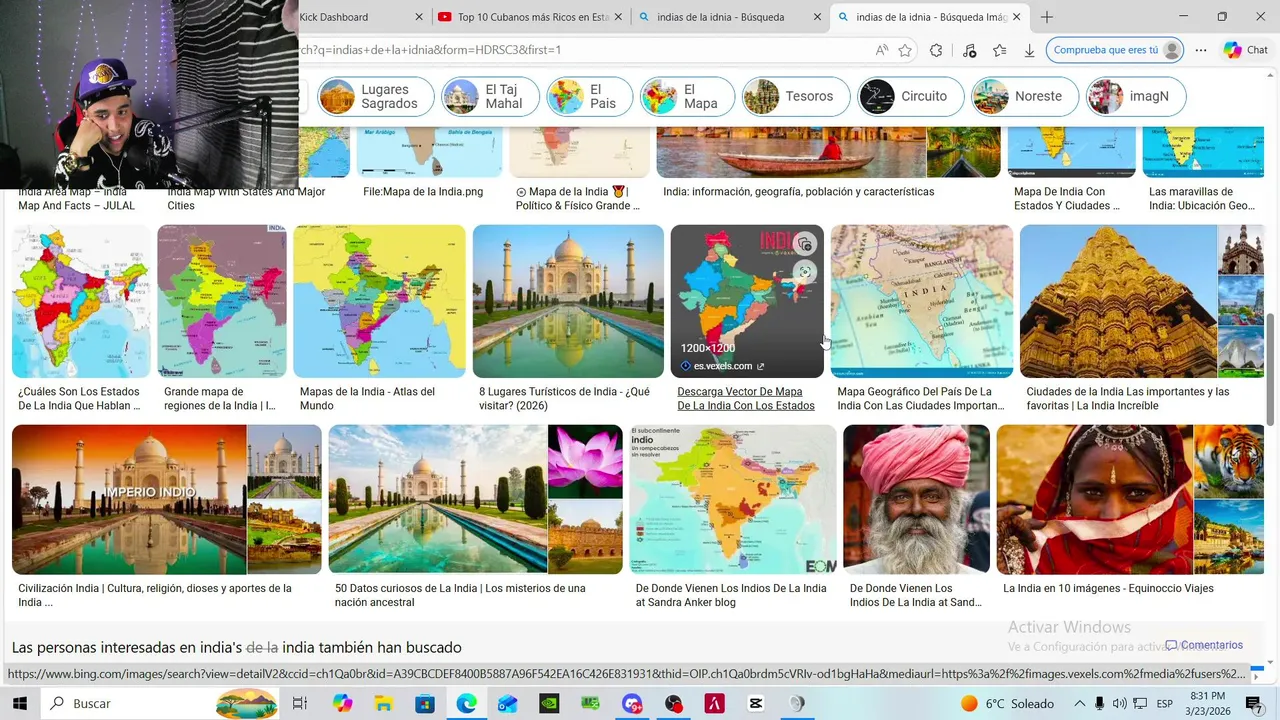Screen dimensions: 1280x720
Task: Open CapCut on taskbar
Action: tap(755, 703)
